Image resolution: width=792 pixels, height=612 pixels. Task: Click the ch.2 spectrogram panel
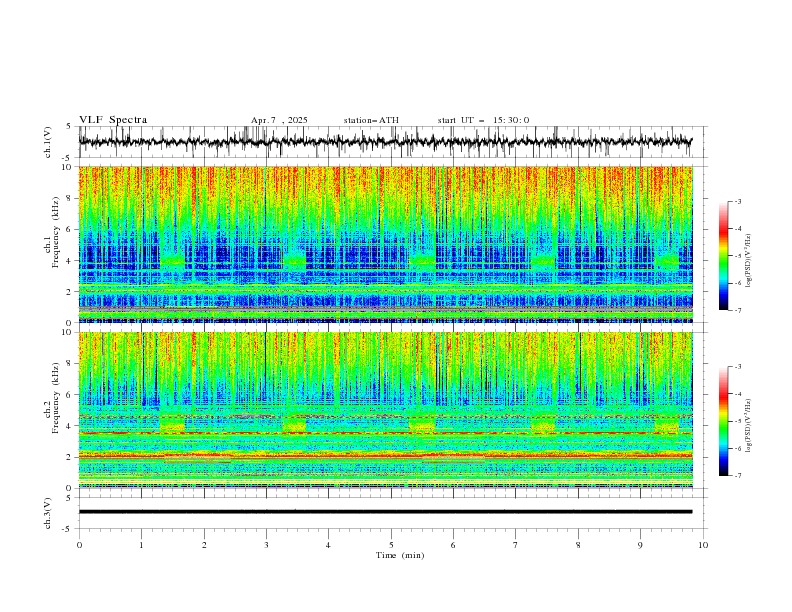tap(386, 410)
